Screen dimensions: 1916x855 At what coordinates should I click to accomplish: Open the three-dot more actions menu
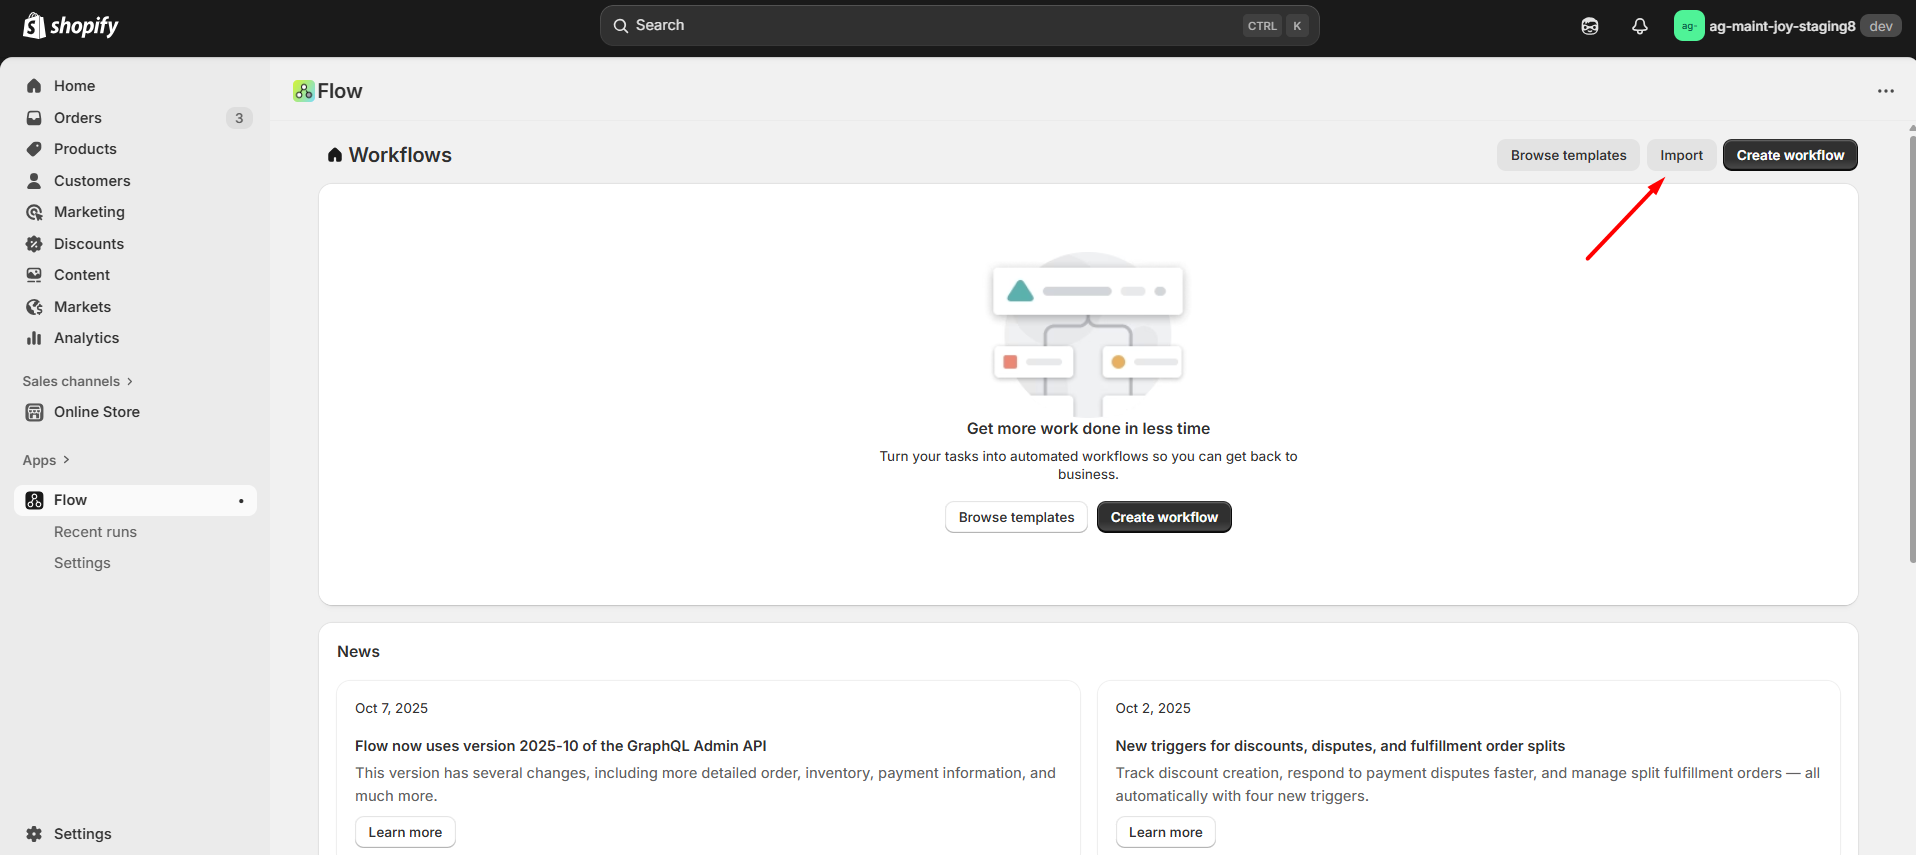(x=1885, y=91)
